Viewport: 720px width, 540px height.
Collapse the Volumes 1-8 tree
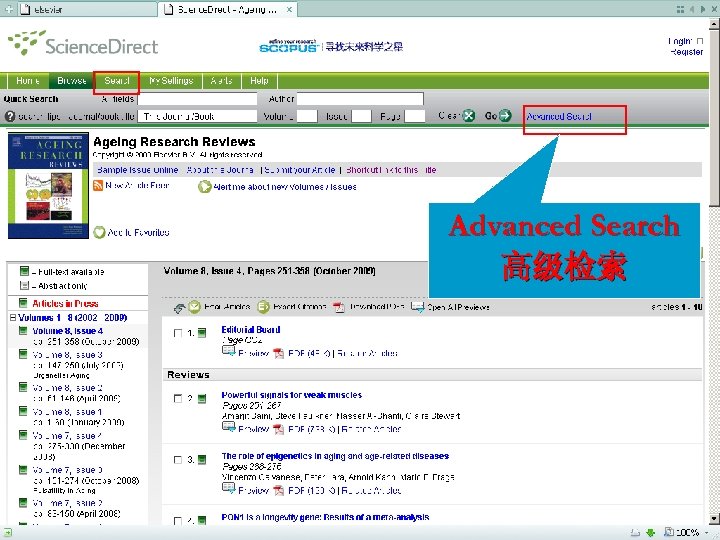coord(13,317)
